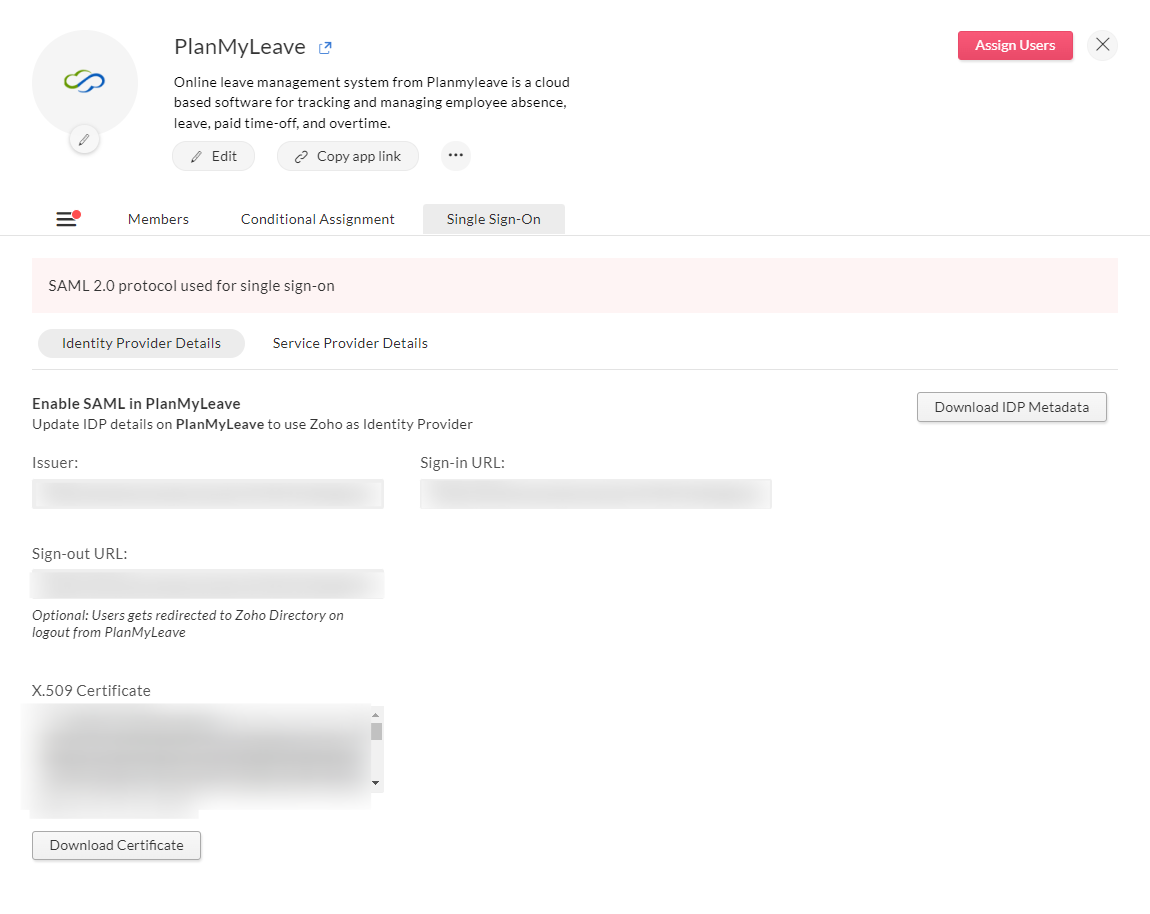Click 'Enable SAML in PlanMyLeave' heading

click(136, 403)
